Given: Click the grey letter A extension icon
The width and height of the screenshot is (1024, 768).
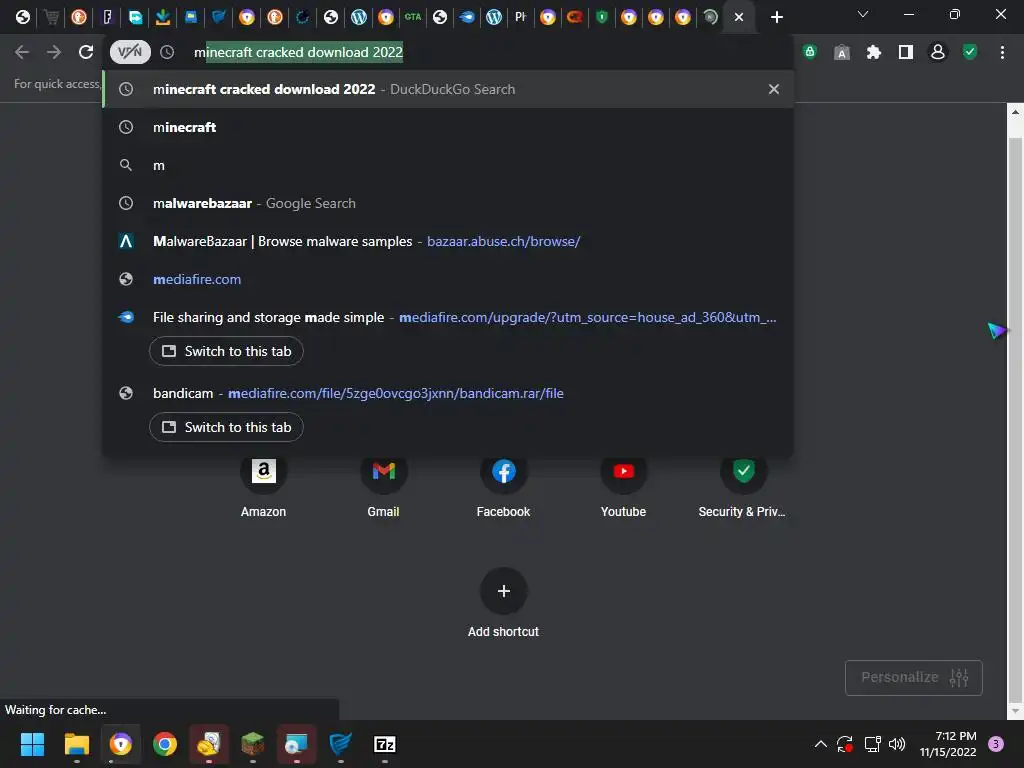Looking at the screenshot, I should (x=842, y=53).
